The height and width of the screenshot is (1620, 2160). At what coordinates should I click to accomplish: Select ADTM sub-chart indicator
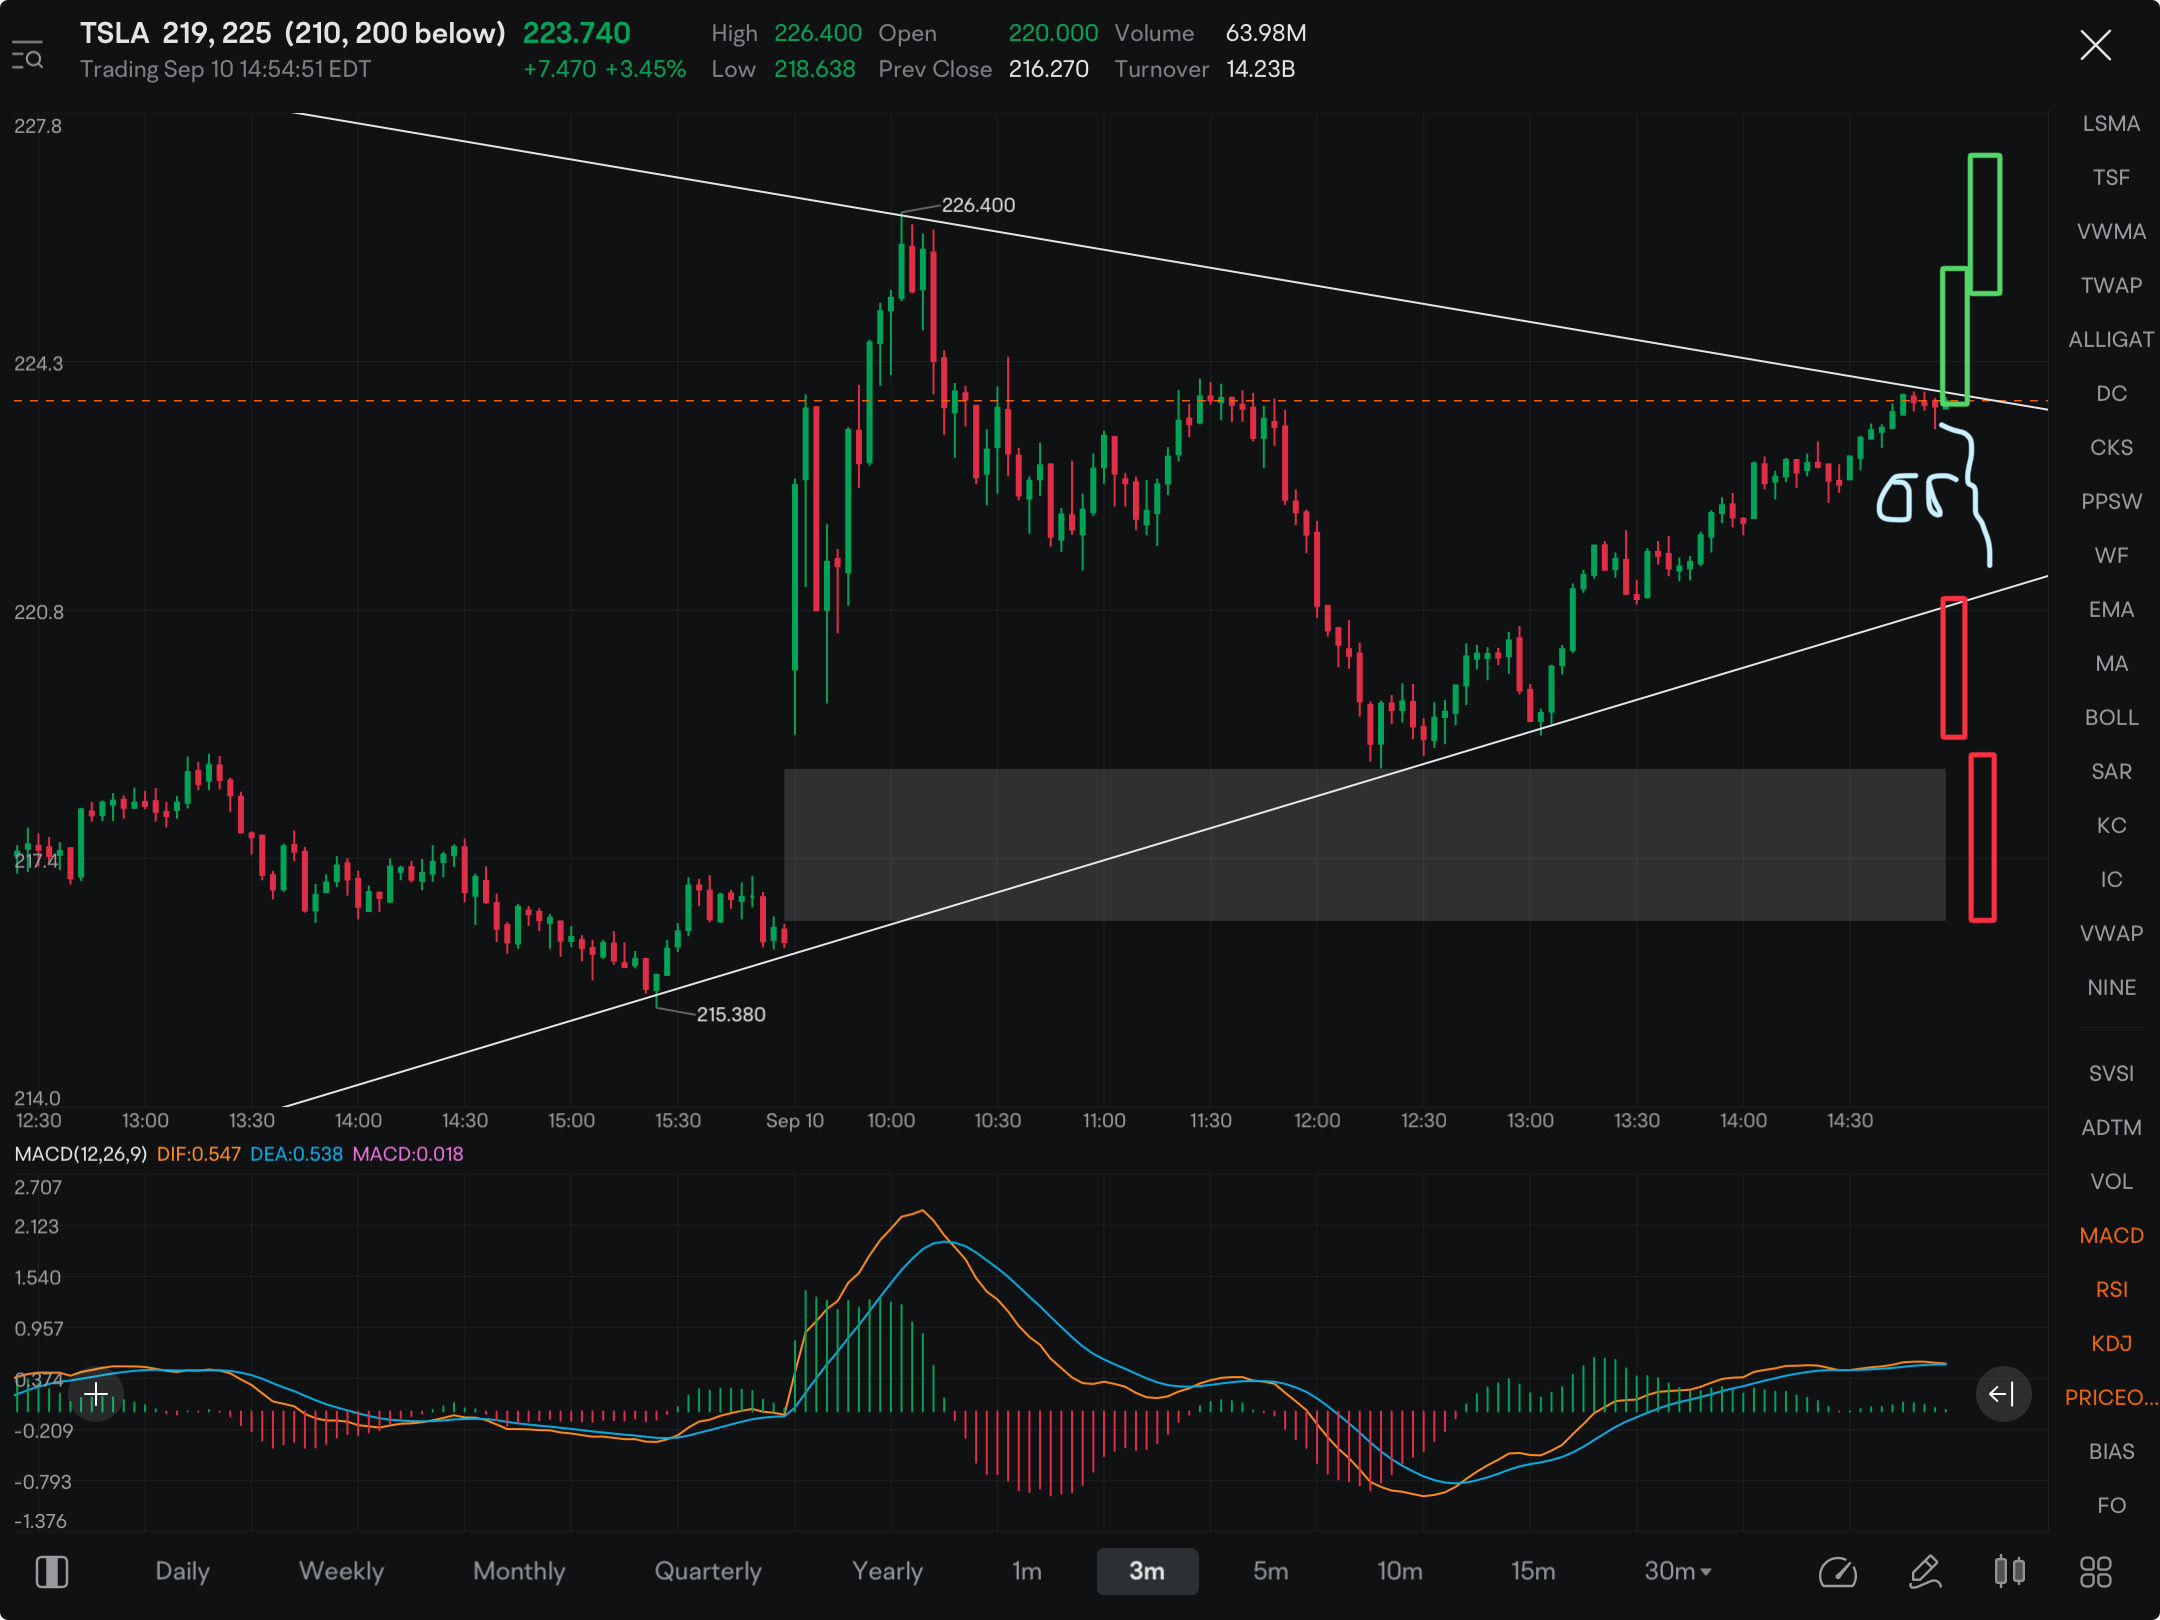click(x=2111, y=1127)
